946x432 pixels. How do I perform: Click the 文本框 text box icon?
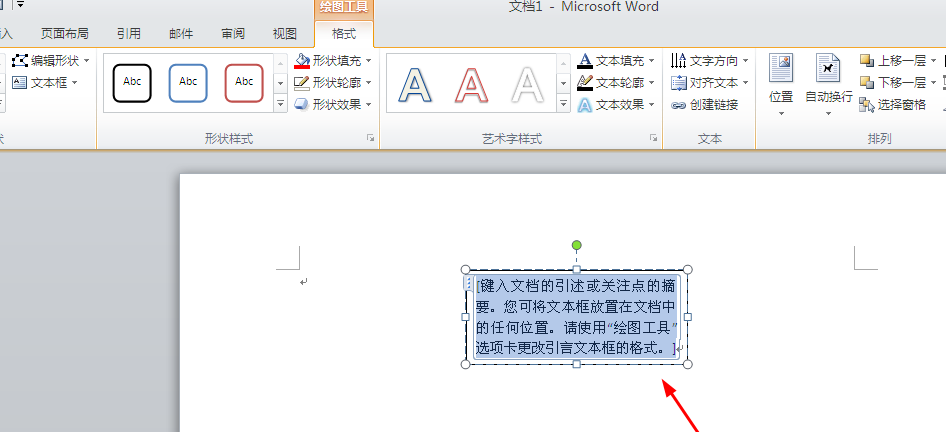[x=20, y=83]
